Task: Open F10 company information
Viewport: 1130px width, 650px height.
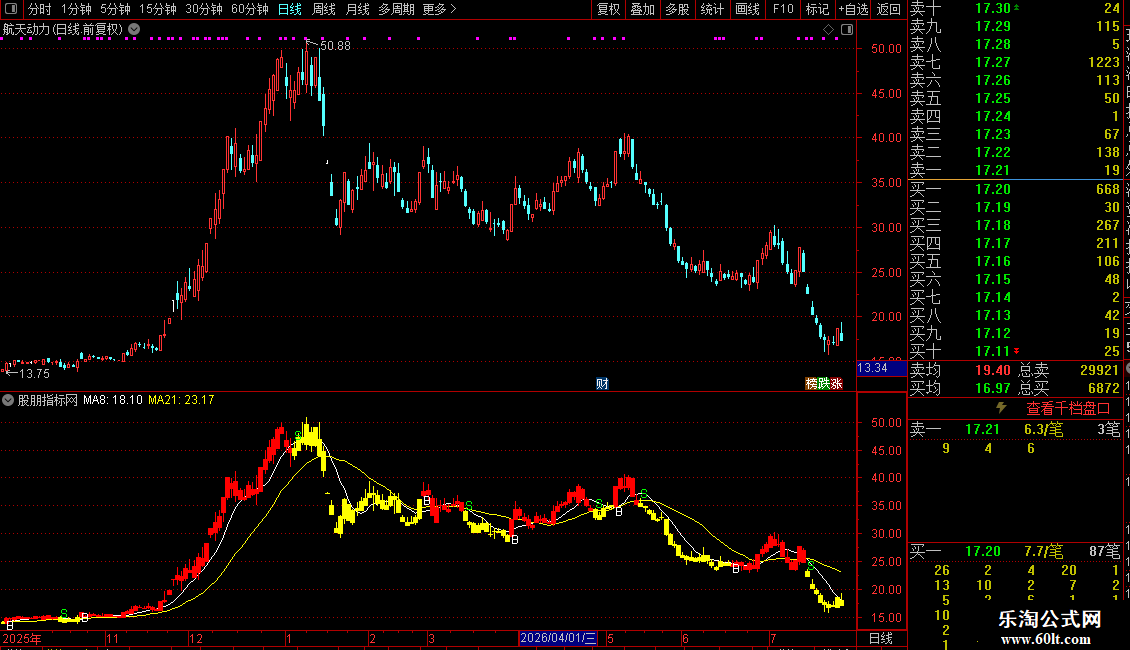Action: [783, 9]
